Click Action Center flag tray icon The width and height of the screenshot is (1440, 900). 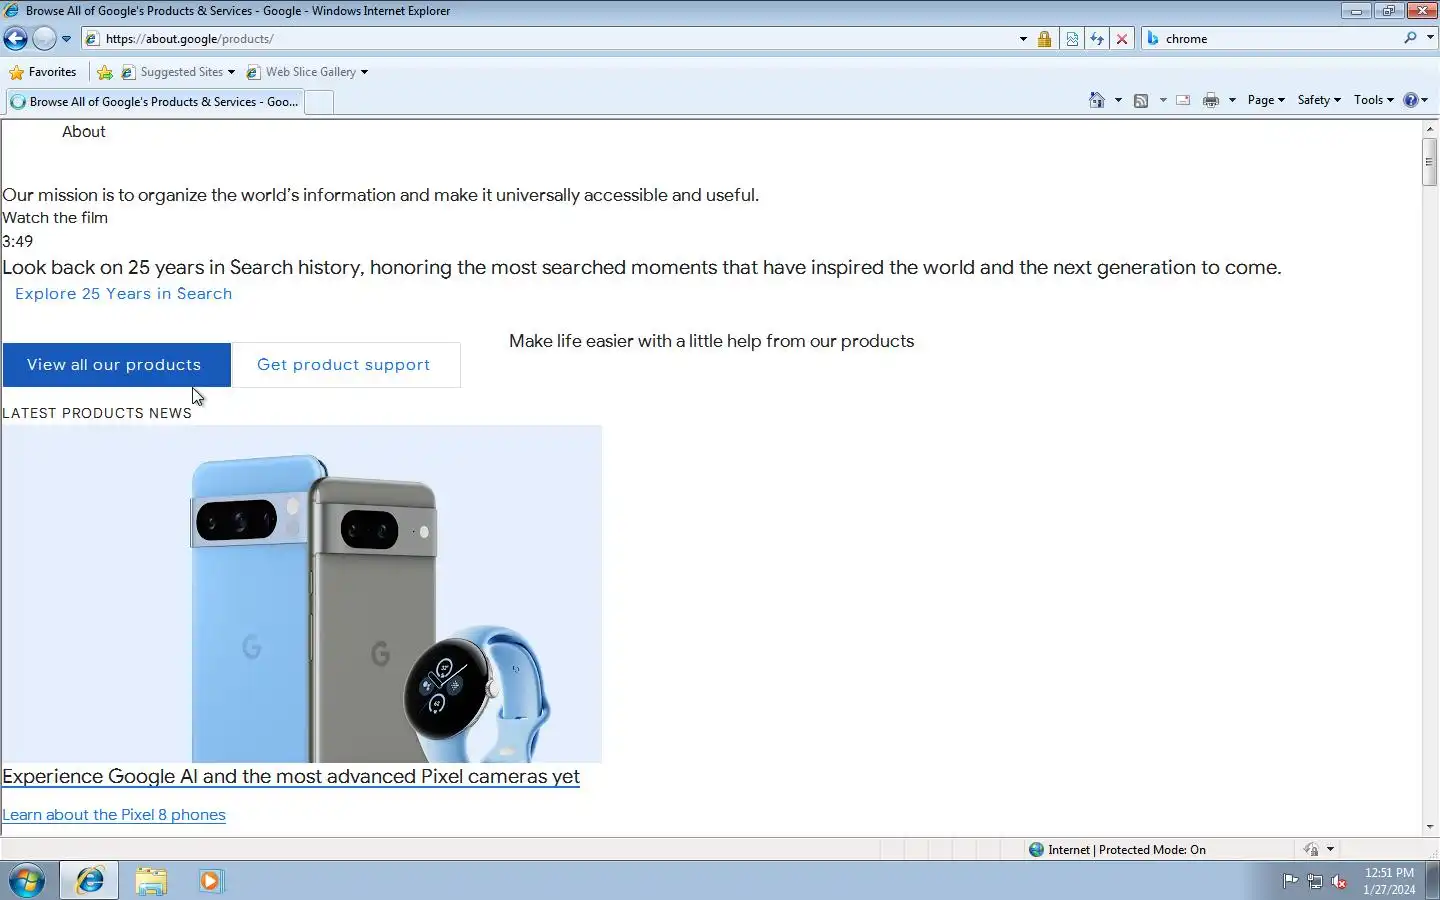click(1290, 881)
